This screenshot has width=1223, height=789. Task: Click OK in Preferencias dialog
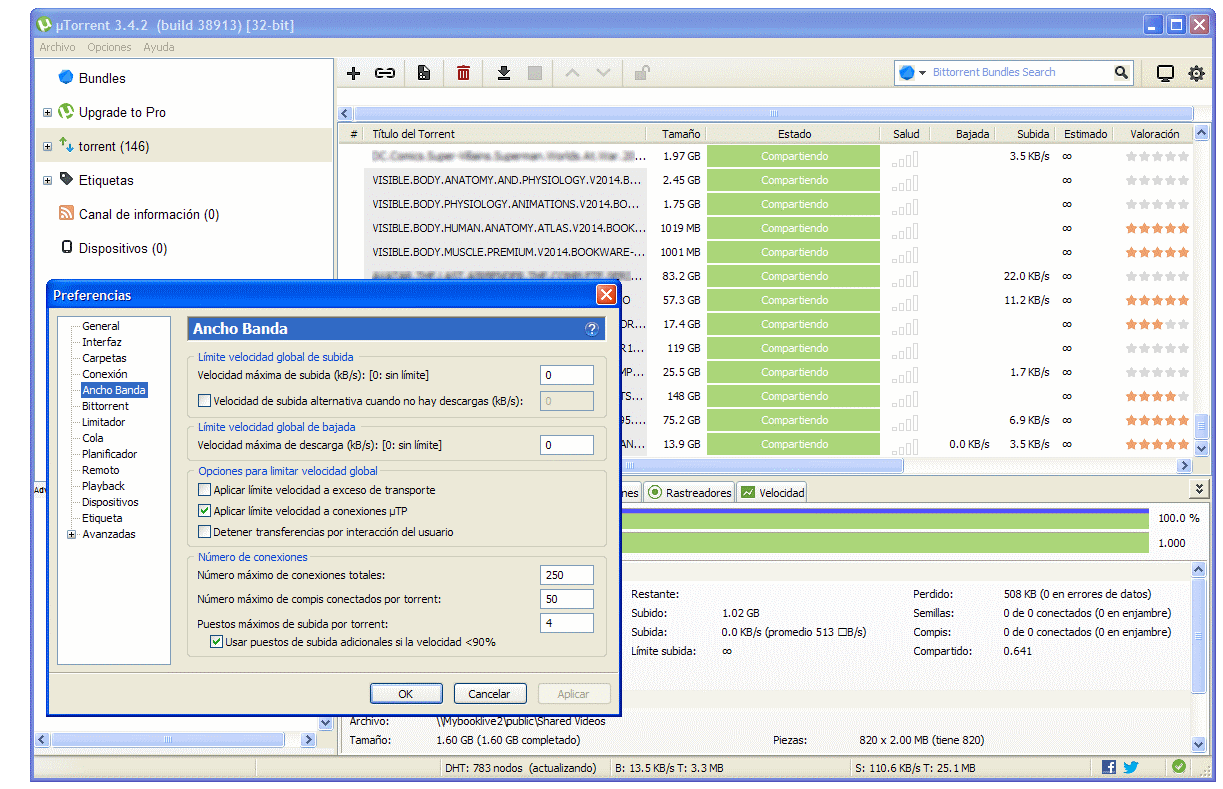[x=406, y=693]
